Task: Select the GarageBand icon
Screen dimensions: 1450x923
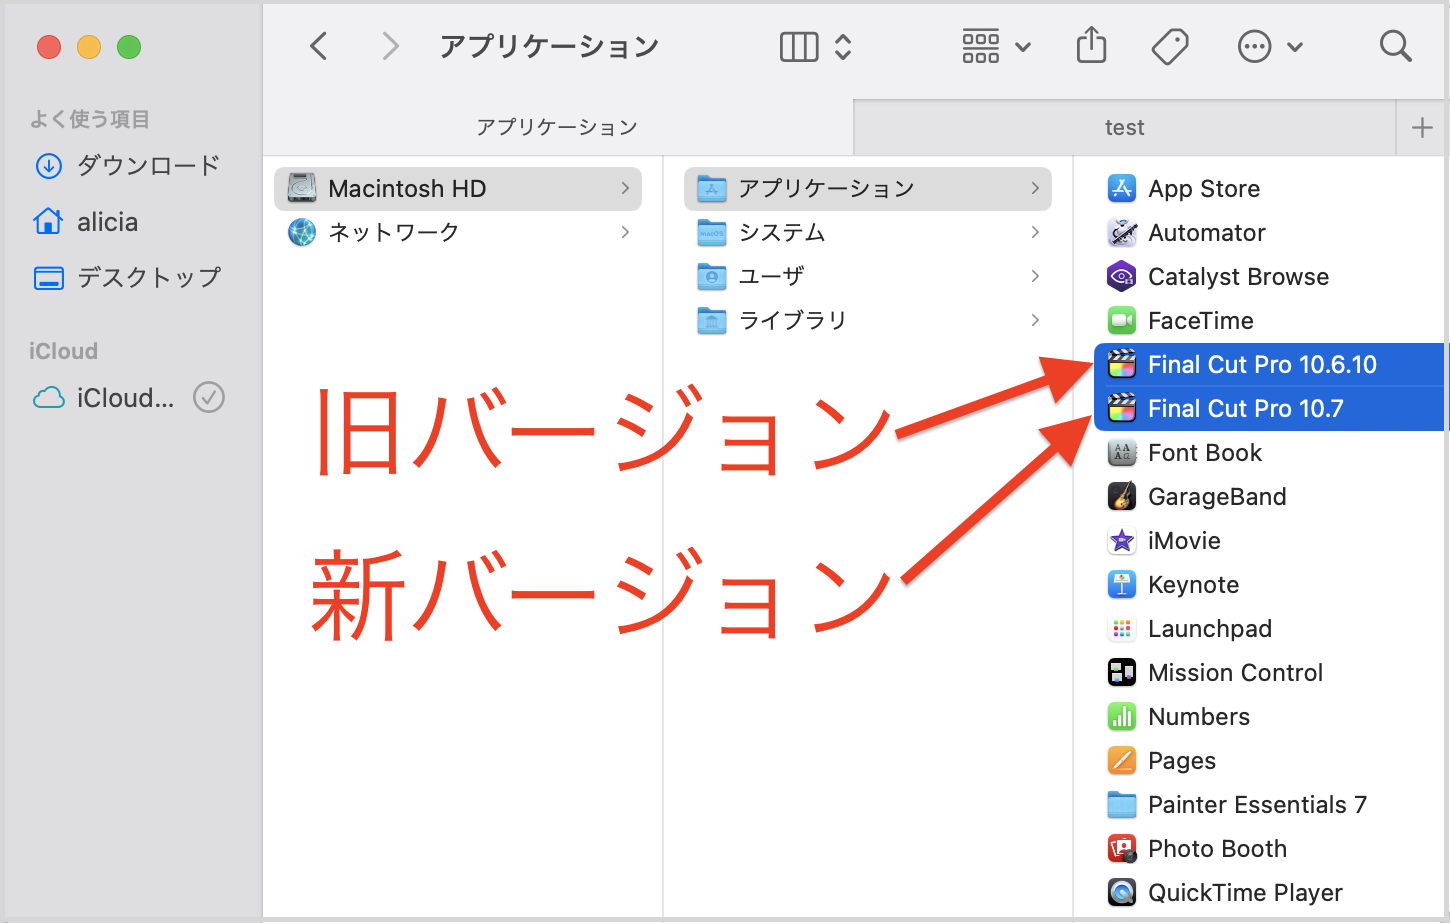Action: coord(1121,496)
